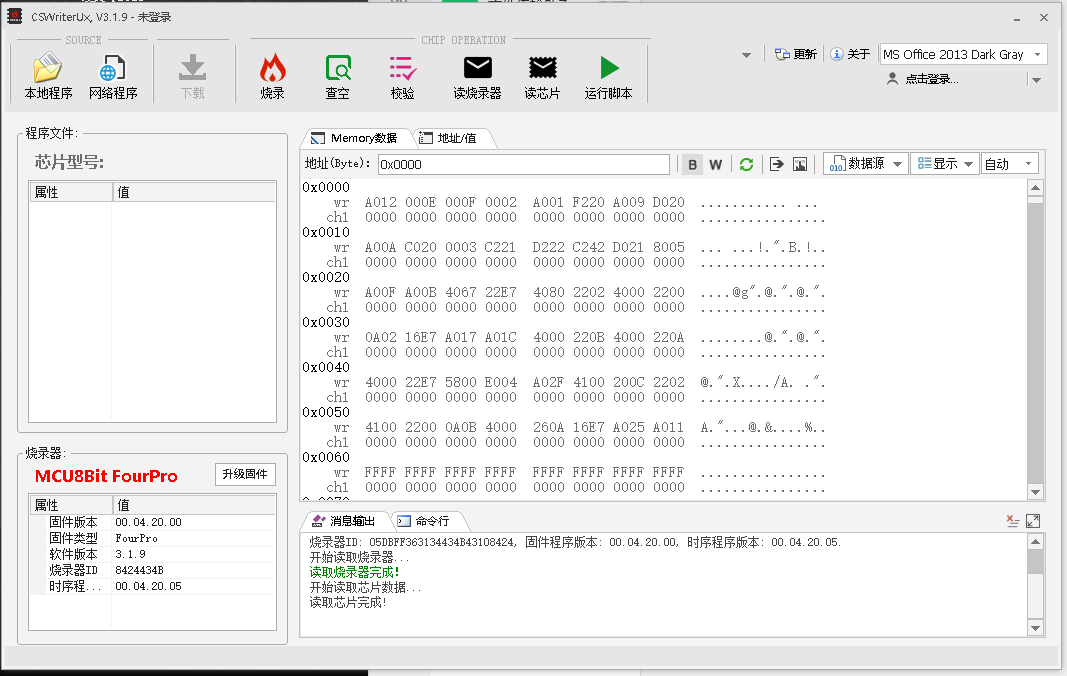The width and height of the screenshot is (1067, 676).
Task: Click the 烧录器ID value 8424434B
Action: point(139,570)
